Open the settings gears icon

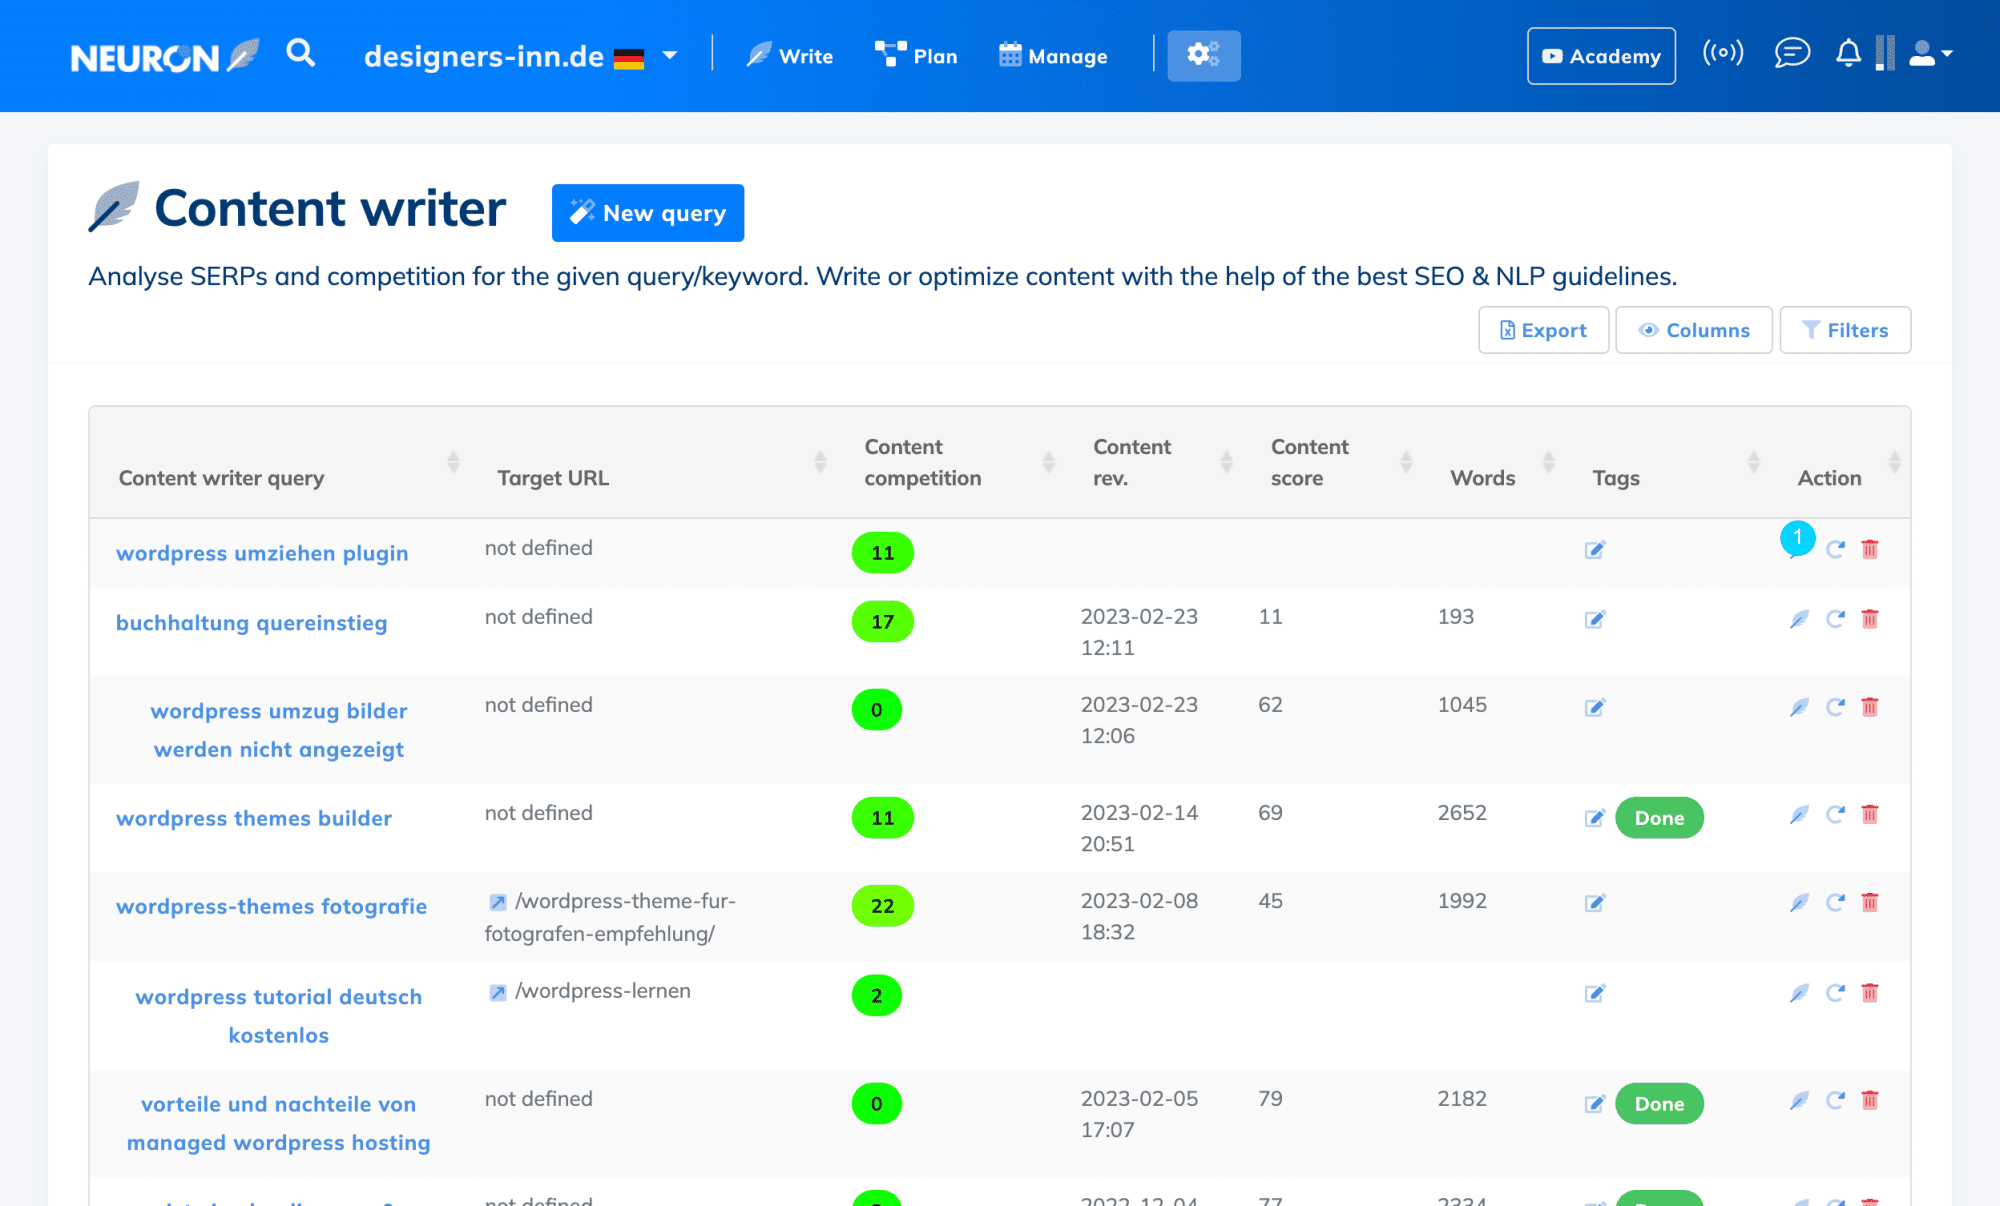coord(1204,55)
